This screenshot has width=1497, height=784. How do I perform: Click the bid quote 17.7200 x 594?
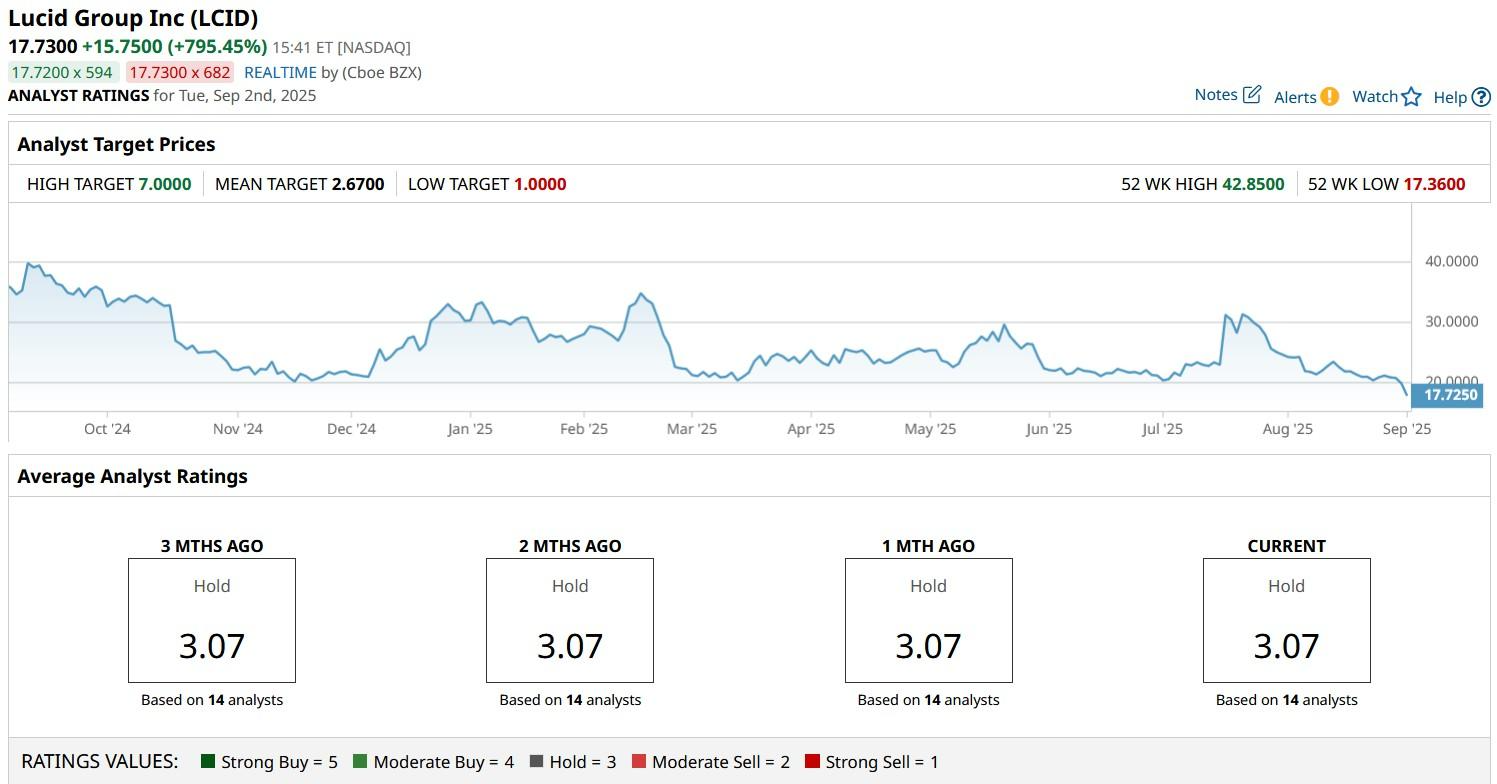62,72
